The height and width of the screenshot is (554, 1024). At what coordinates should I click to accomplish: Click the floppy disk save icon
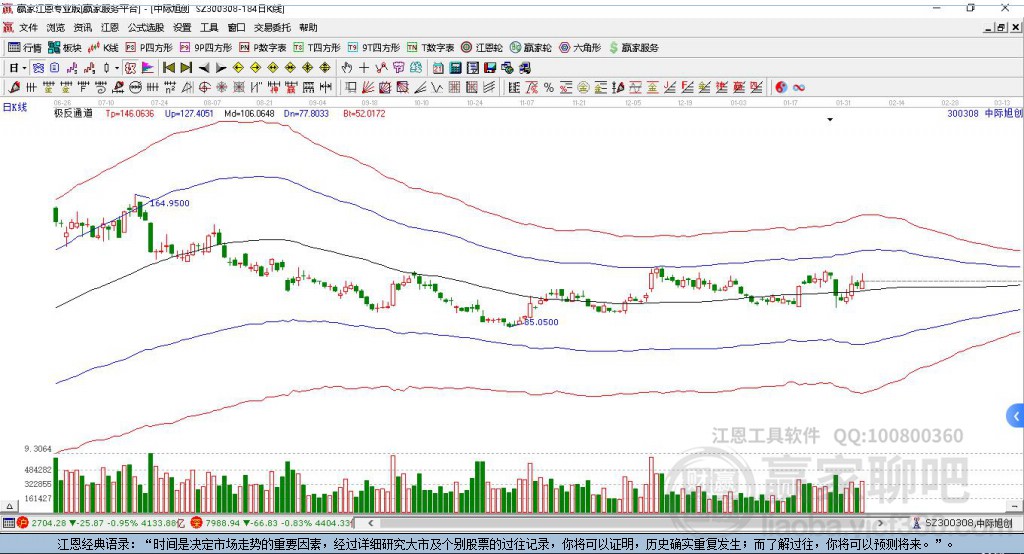(x=490, y=68)
